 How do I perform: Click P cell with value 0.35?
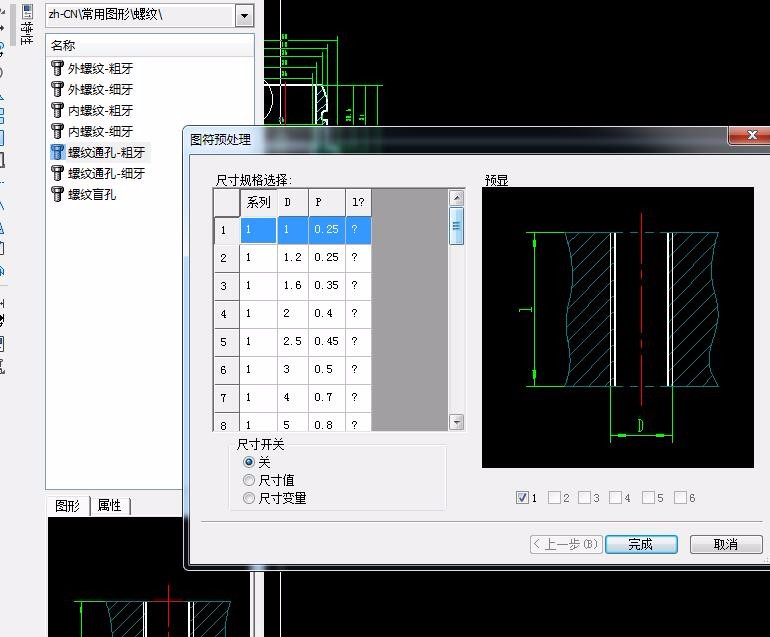(327, 286)
